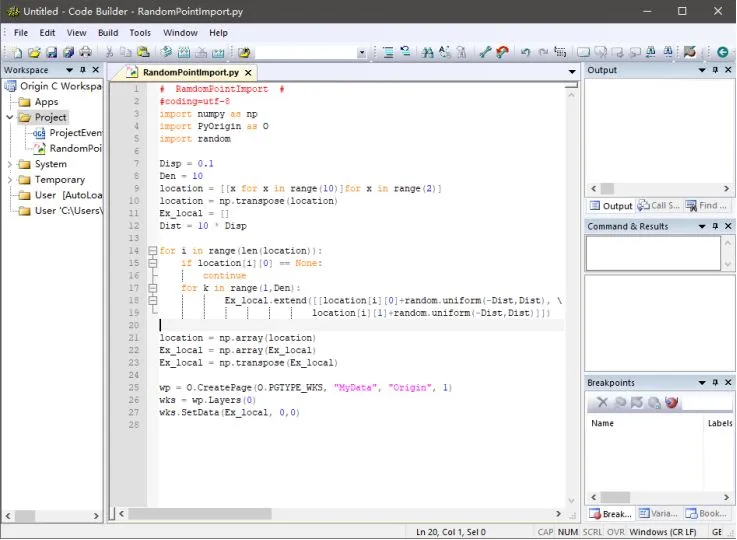Toggle pin on Workspace panel

click(x=83, y=70)
